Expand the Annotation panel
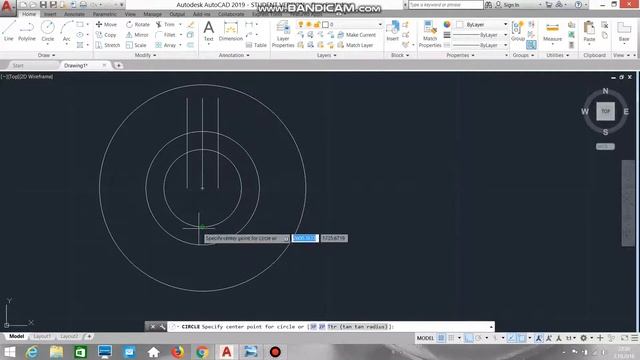Screen dimensions: 640x360 tap(234, 55)
